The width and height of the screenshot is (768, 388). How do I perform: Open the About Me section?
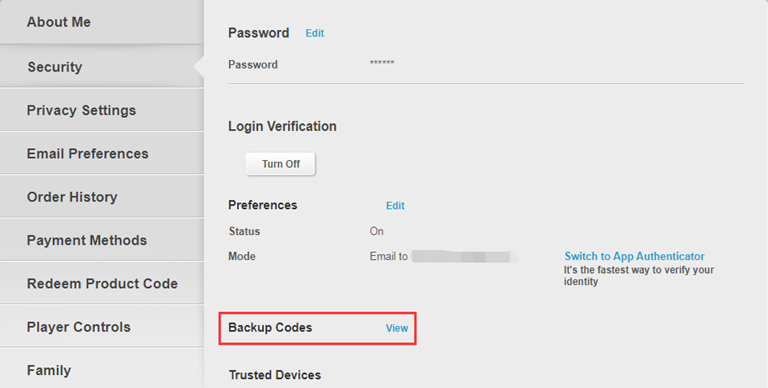[101, 22]
